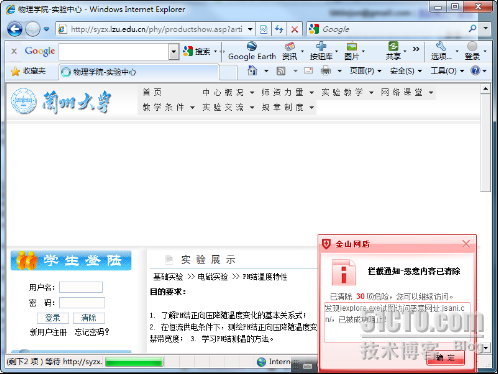Close the 金山网盾 popup with X
Screen dimensions: 498x374
[x=466, y=244]
